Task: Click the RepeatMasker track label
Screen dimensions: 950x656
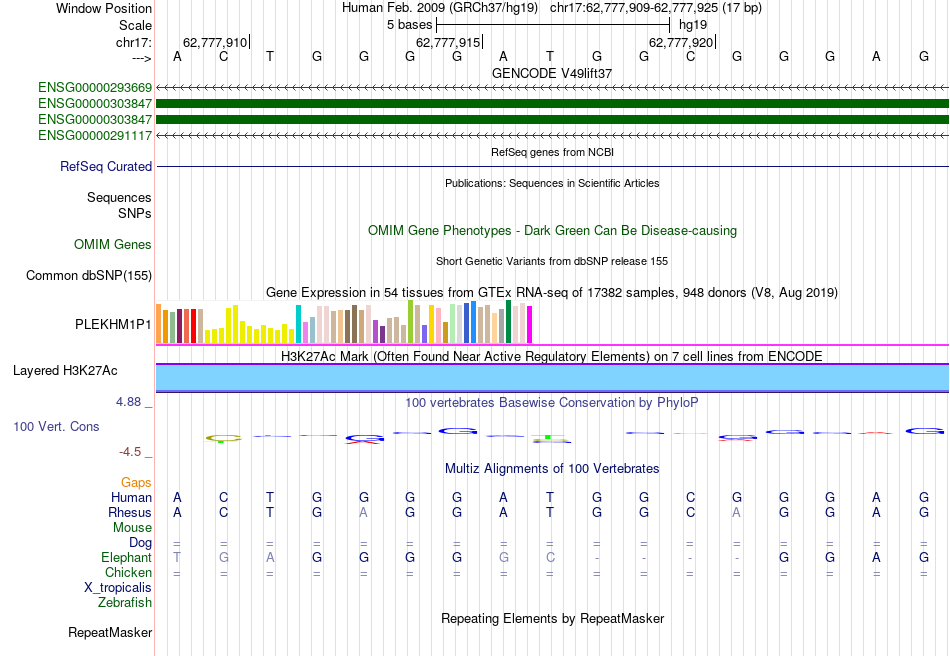Action: click(110, 632)
